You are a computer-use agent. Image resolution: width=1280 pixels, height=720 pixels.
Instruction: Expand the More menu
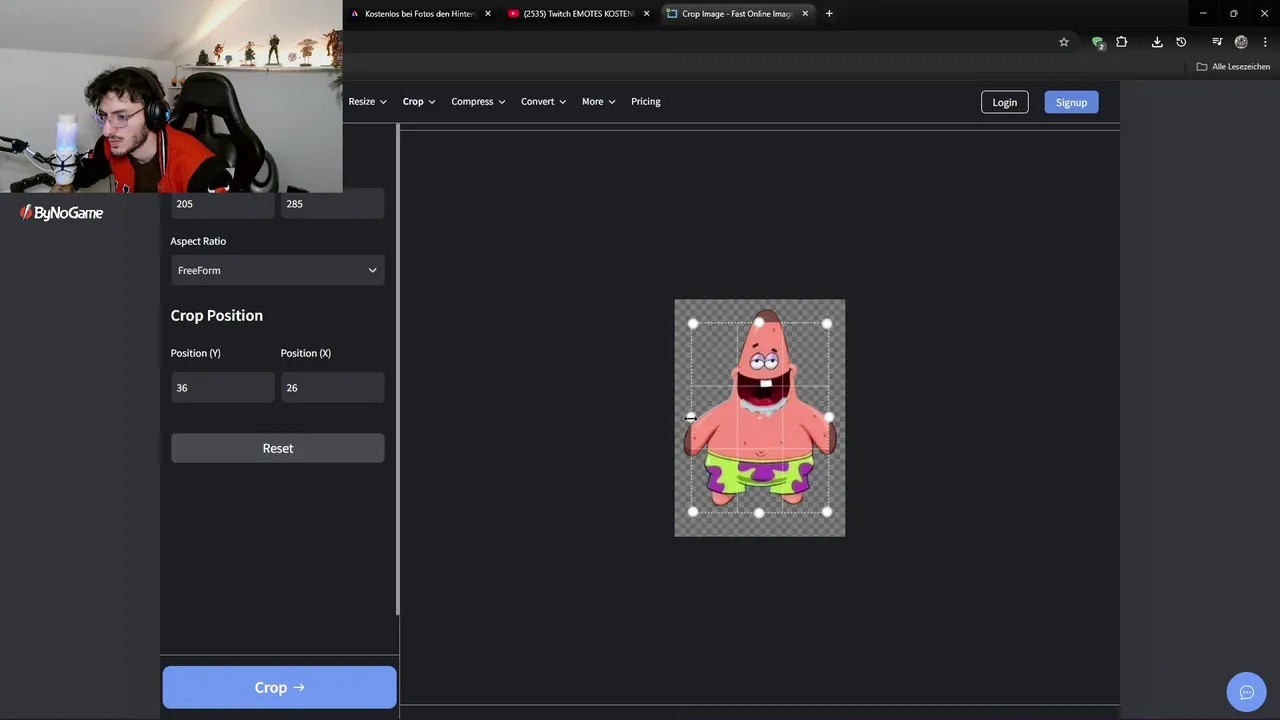tap(598, 102)
